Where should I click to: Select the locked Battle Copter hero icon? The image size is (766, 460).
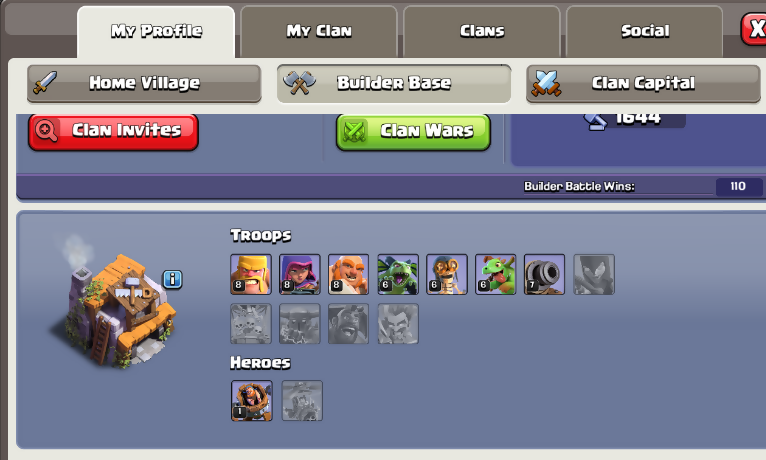[x=302, y=400]
